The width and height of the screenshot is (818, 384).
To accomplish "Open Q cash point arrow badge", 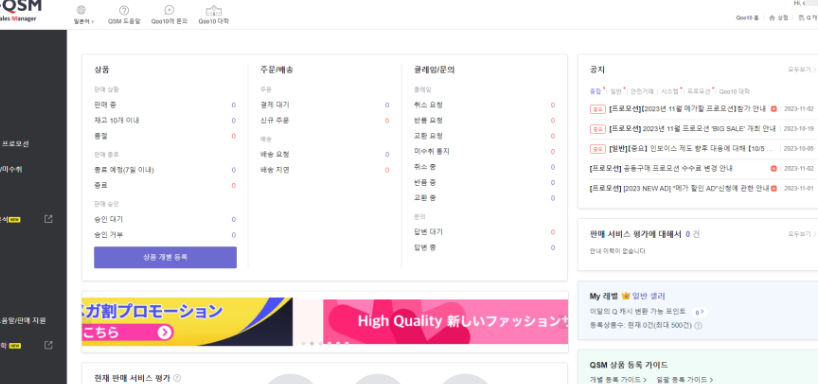I will coord(700,312).
